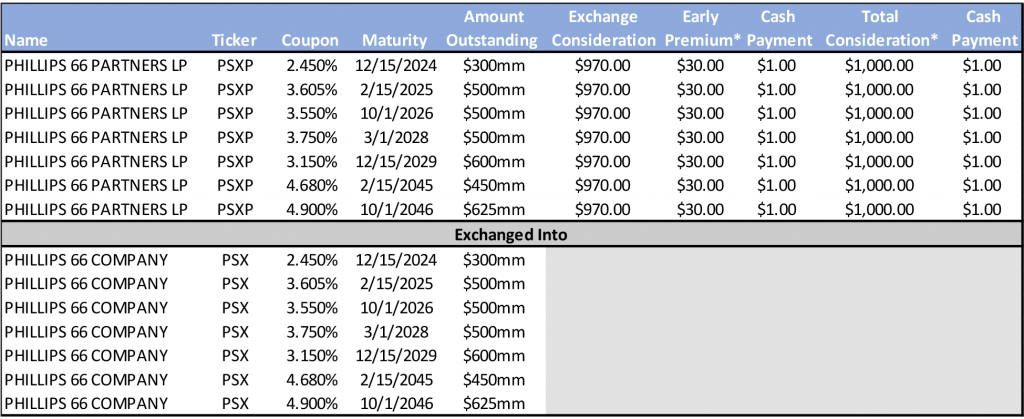
Task: Click the Exchange Consideration header
Action: (x=605, y=29)
